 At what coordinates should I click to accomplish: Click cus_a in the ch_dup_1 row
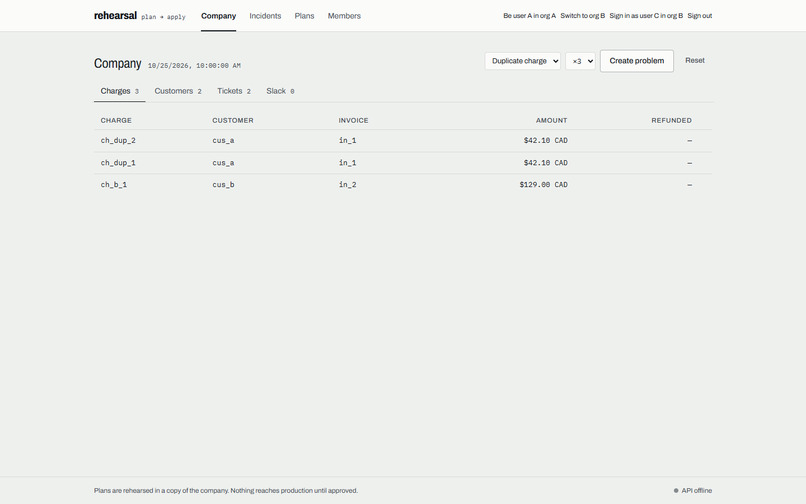pyautogui.click(x=223, y=163)
